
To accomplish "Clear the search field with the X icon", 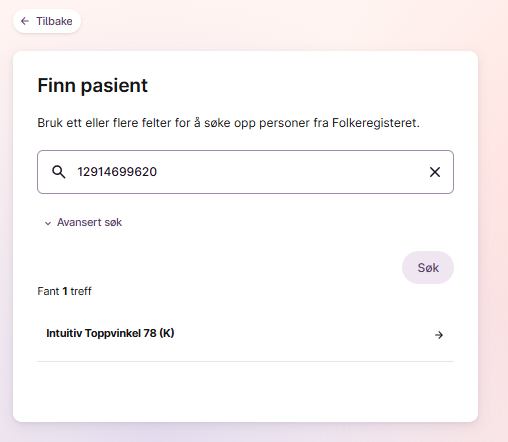I will [435, 172].
